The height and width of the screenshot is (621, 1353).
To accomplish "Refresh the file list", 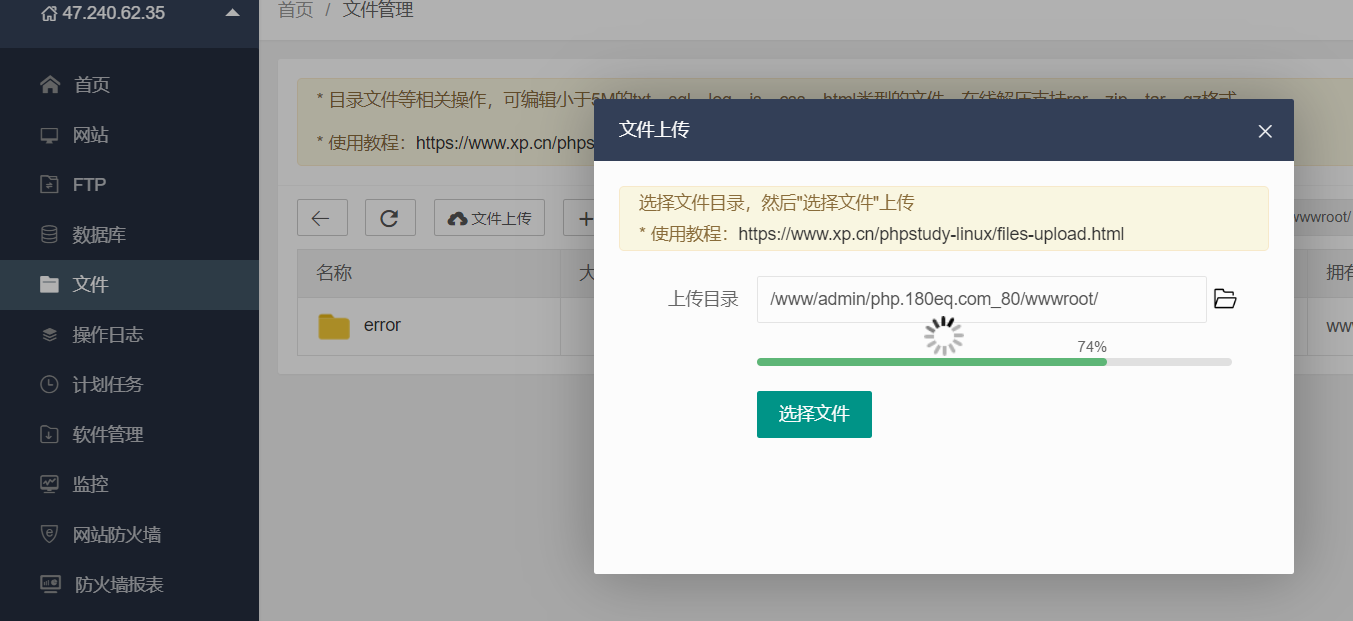I will [x=390, y=218].
